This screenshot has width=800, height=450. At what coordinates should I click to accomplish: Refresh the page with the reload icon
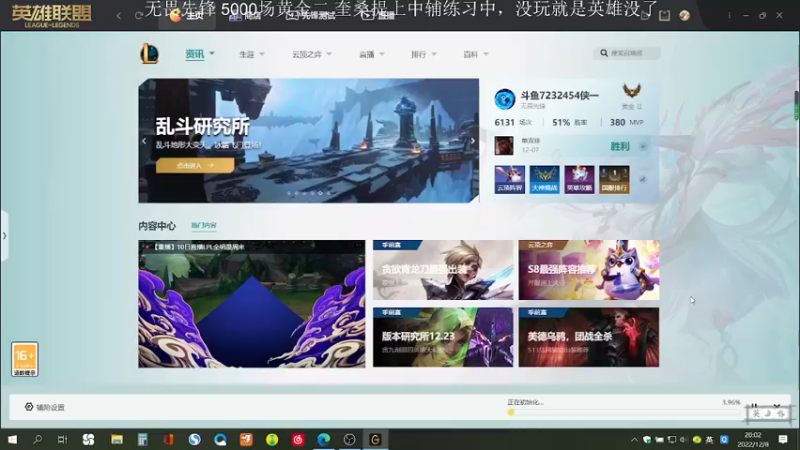[138, 16]
